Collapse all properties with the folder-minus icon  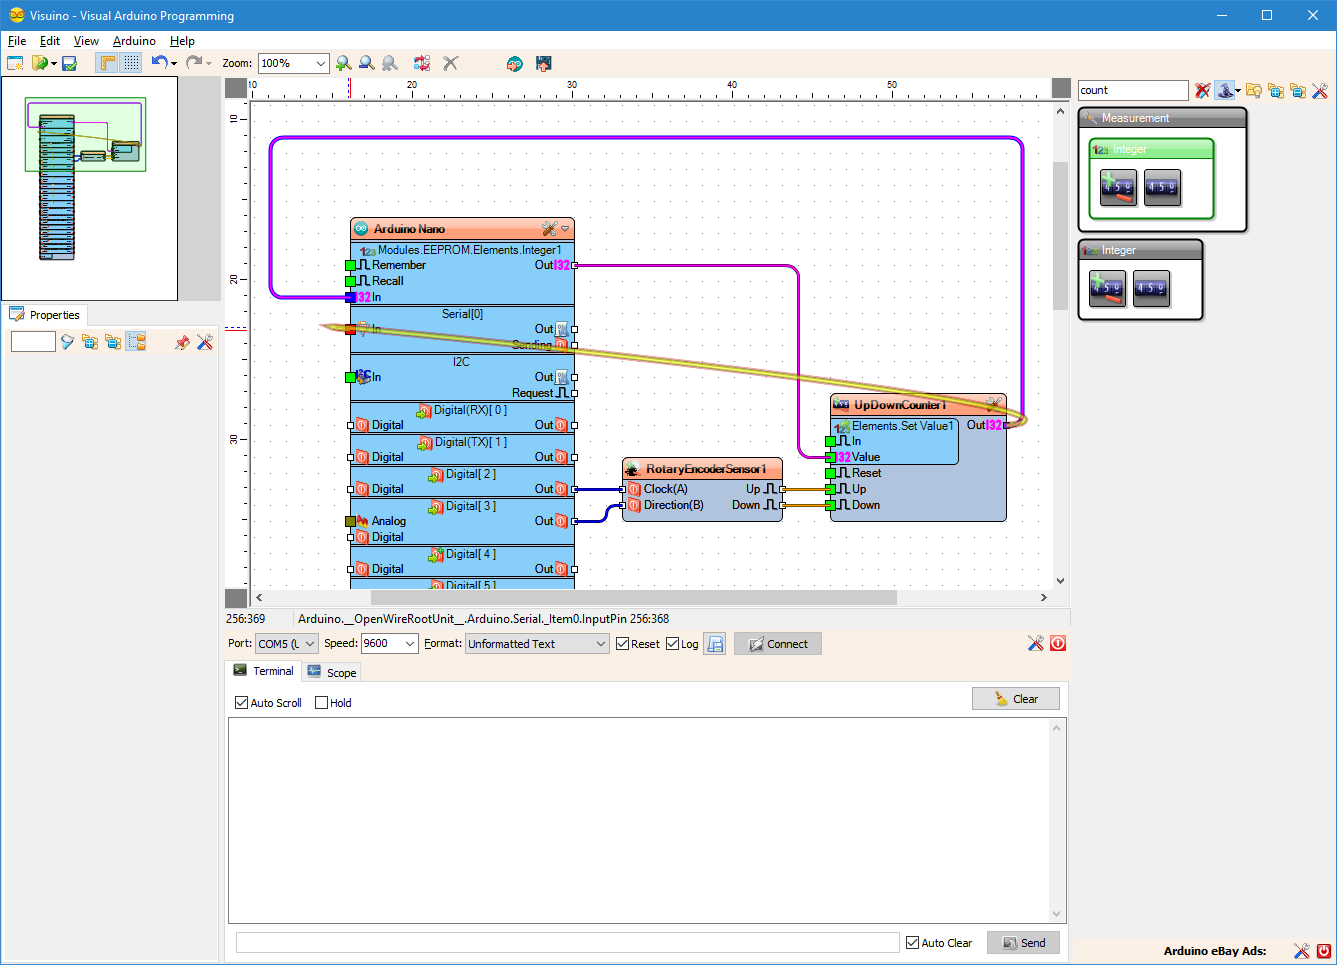tap(113, 342)
